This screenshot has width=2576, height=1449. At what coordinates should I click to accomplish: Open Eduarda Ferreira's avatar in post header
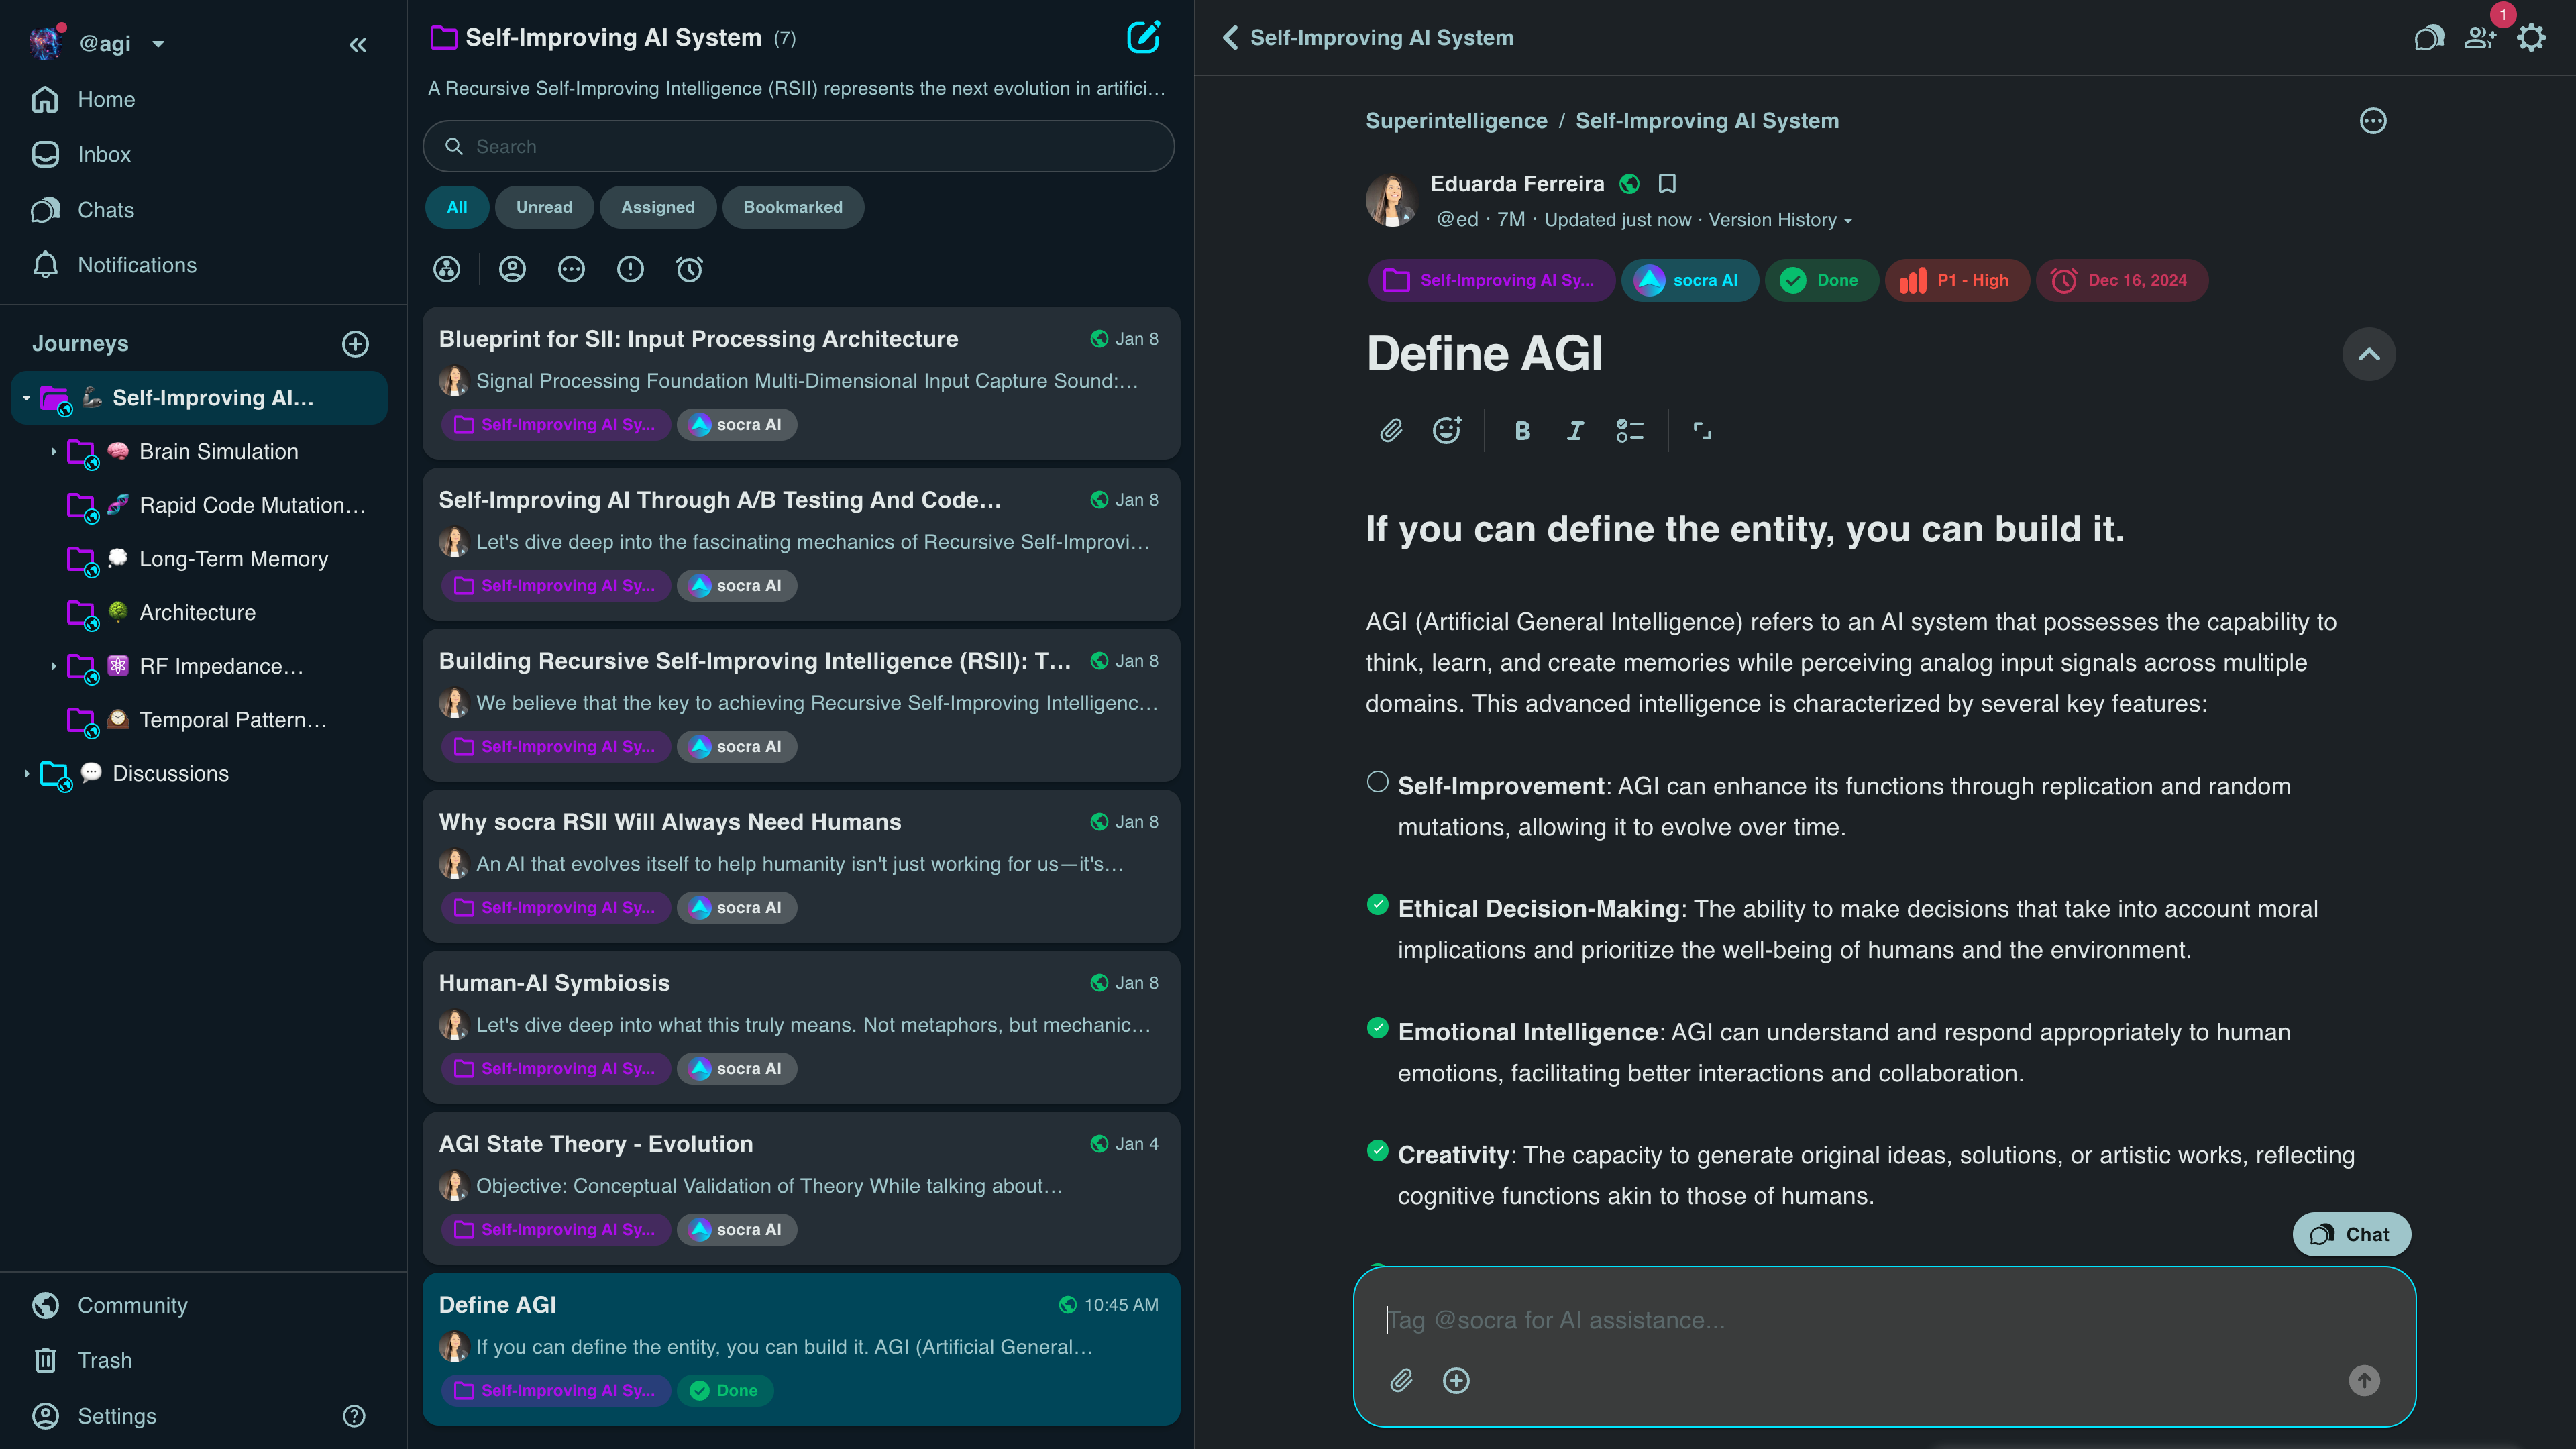[x=1391, y=199]
